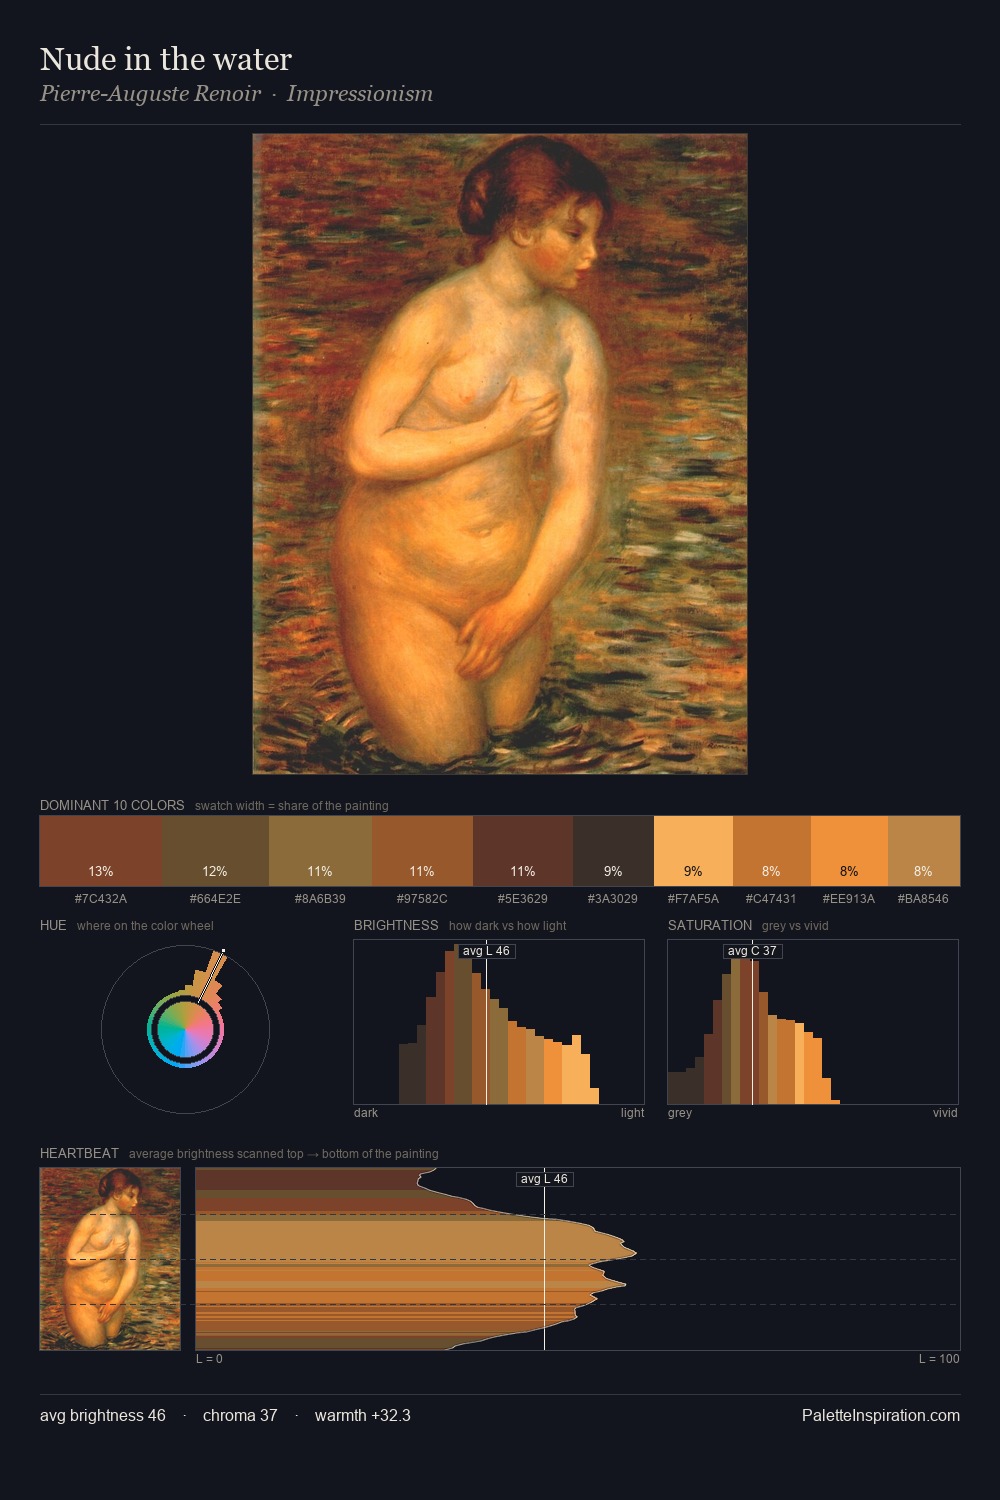Pick the #8A6B39 olive-brown swatch
Viewport: 1000px width, 1500px height.
point(320,851)
